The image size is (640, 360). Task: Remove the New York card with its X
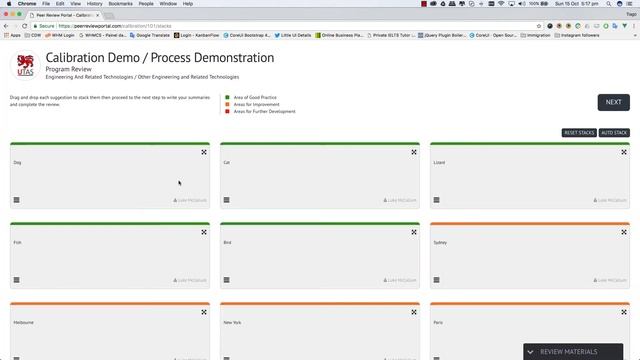(x=414, y=312)
